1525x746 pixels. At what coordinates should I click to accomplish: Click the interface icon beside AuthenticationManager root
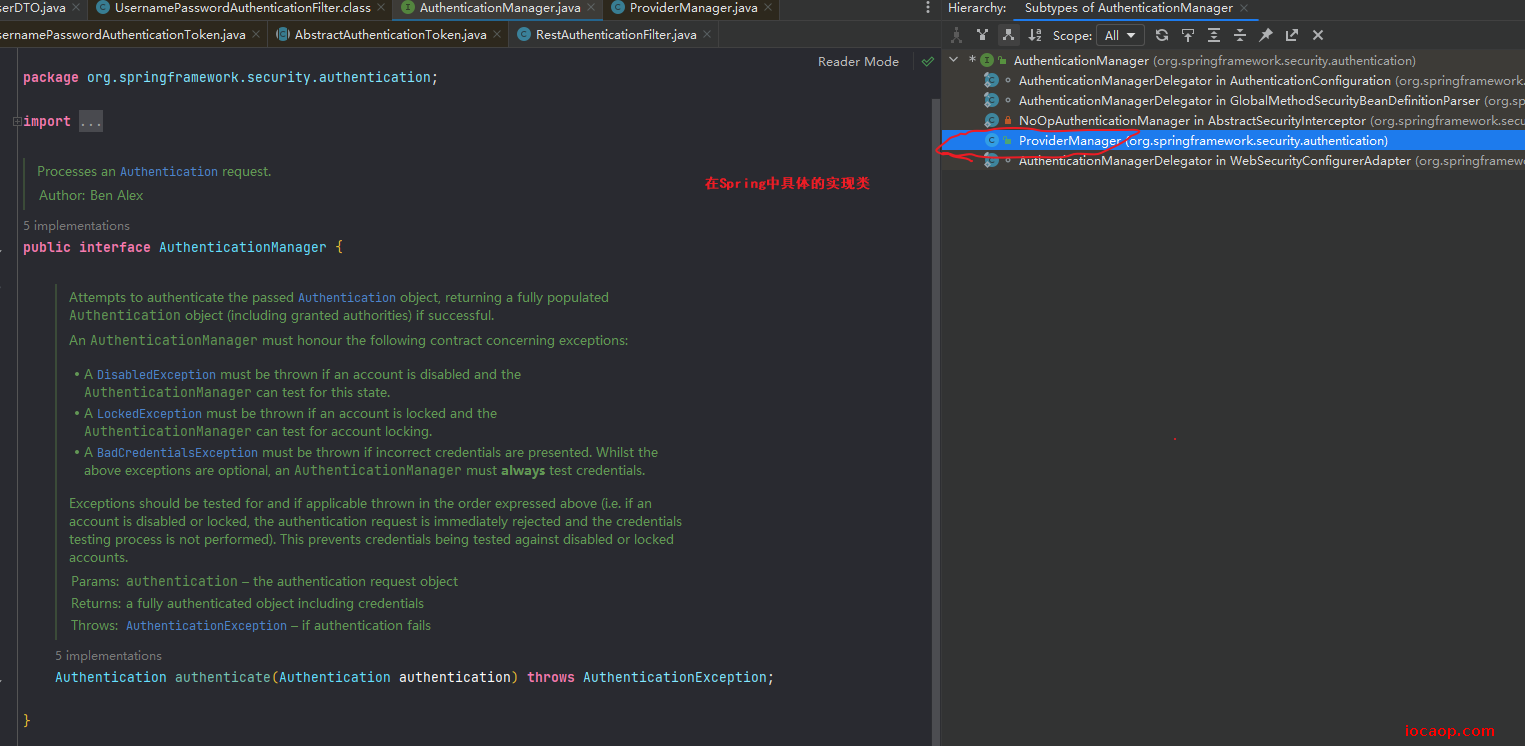987,60
